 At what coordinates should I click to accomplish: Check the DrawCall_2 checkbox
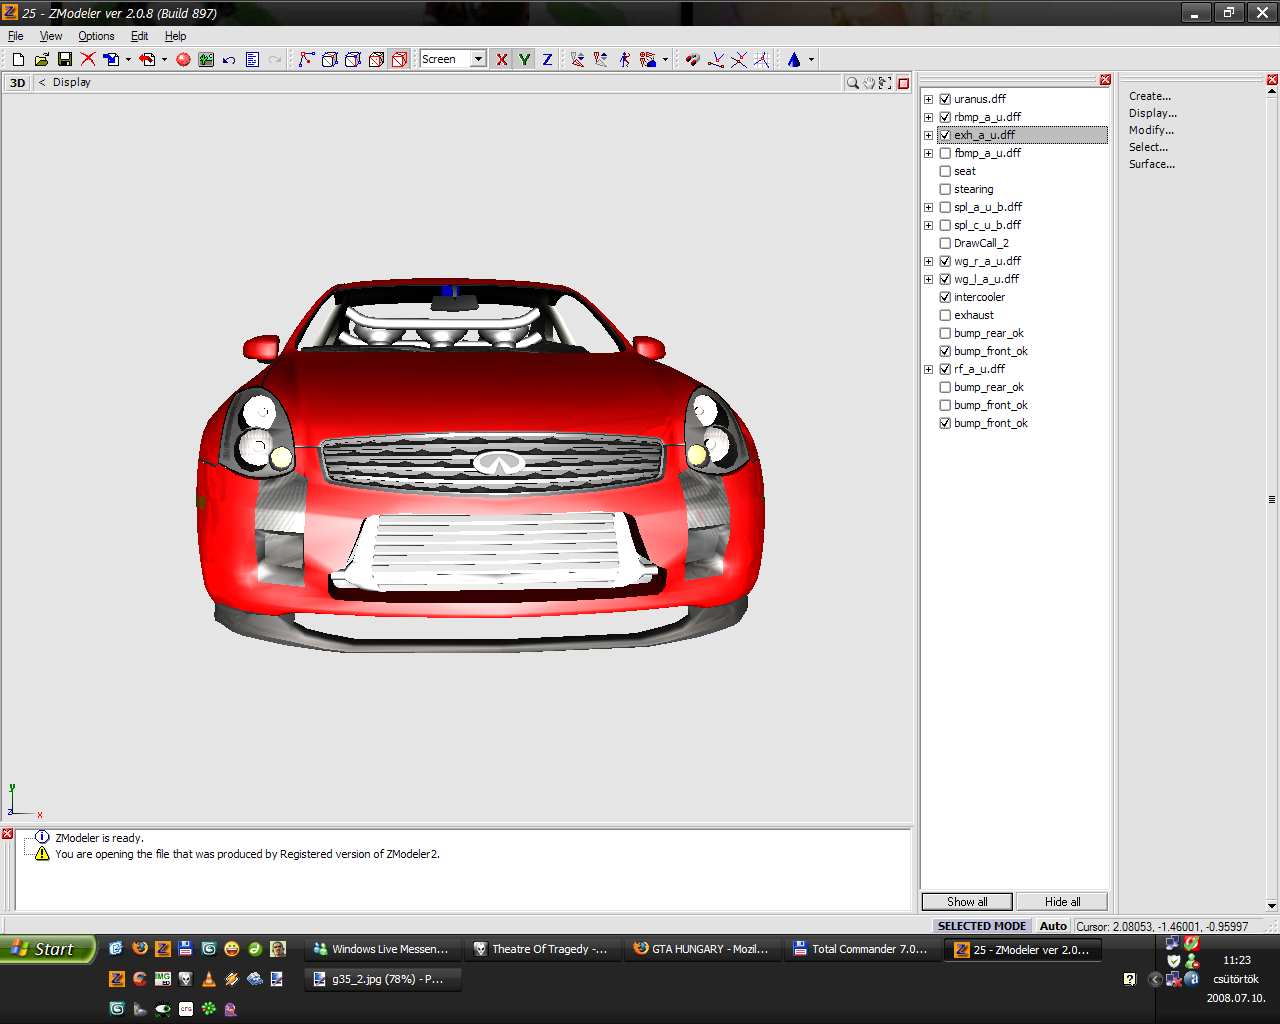click(945, 243)
